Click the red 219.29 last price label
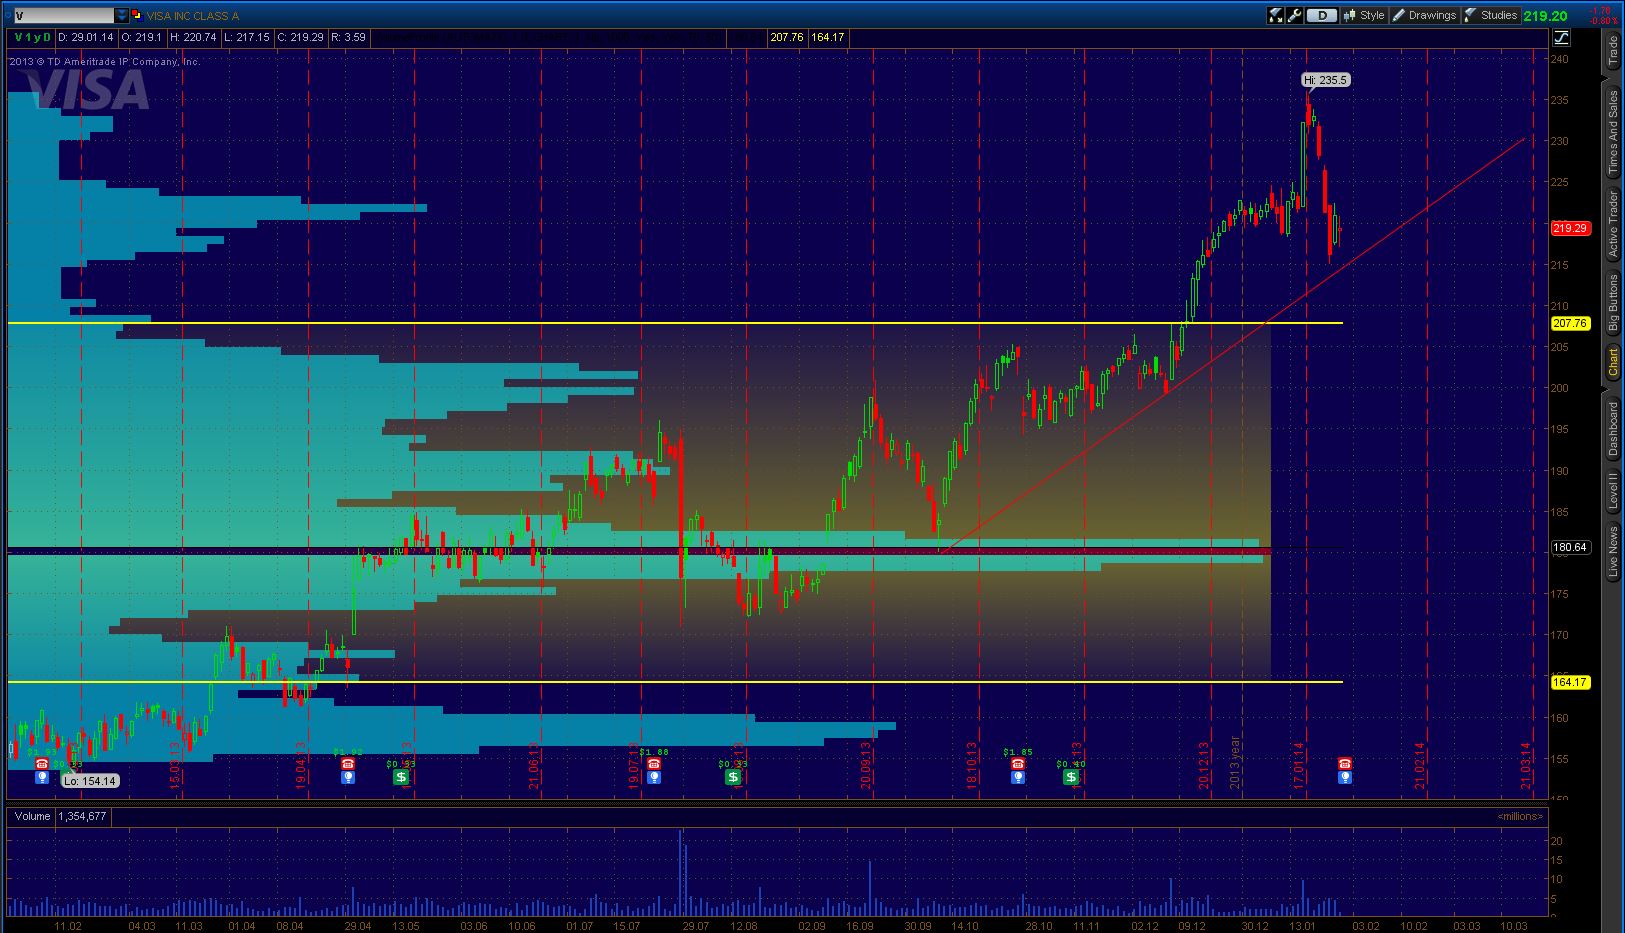The image size is (1625, 933). click(x=1570, y=228)
